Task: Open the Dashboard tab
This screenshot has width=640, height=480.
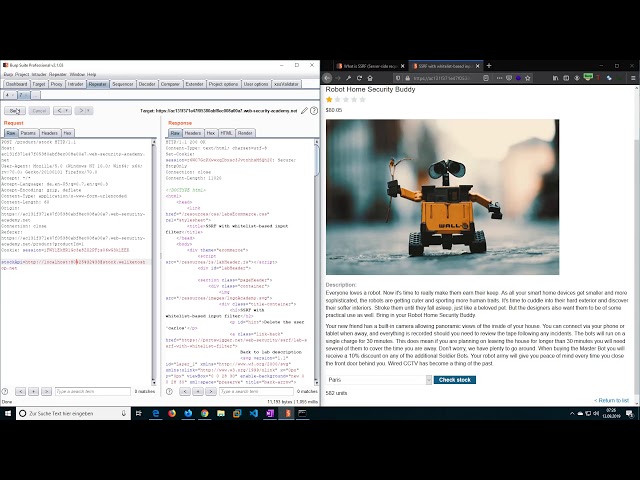Action: tap(16, 84)
